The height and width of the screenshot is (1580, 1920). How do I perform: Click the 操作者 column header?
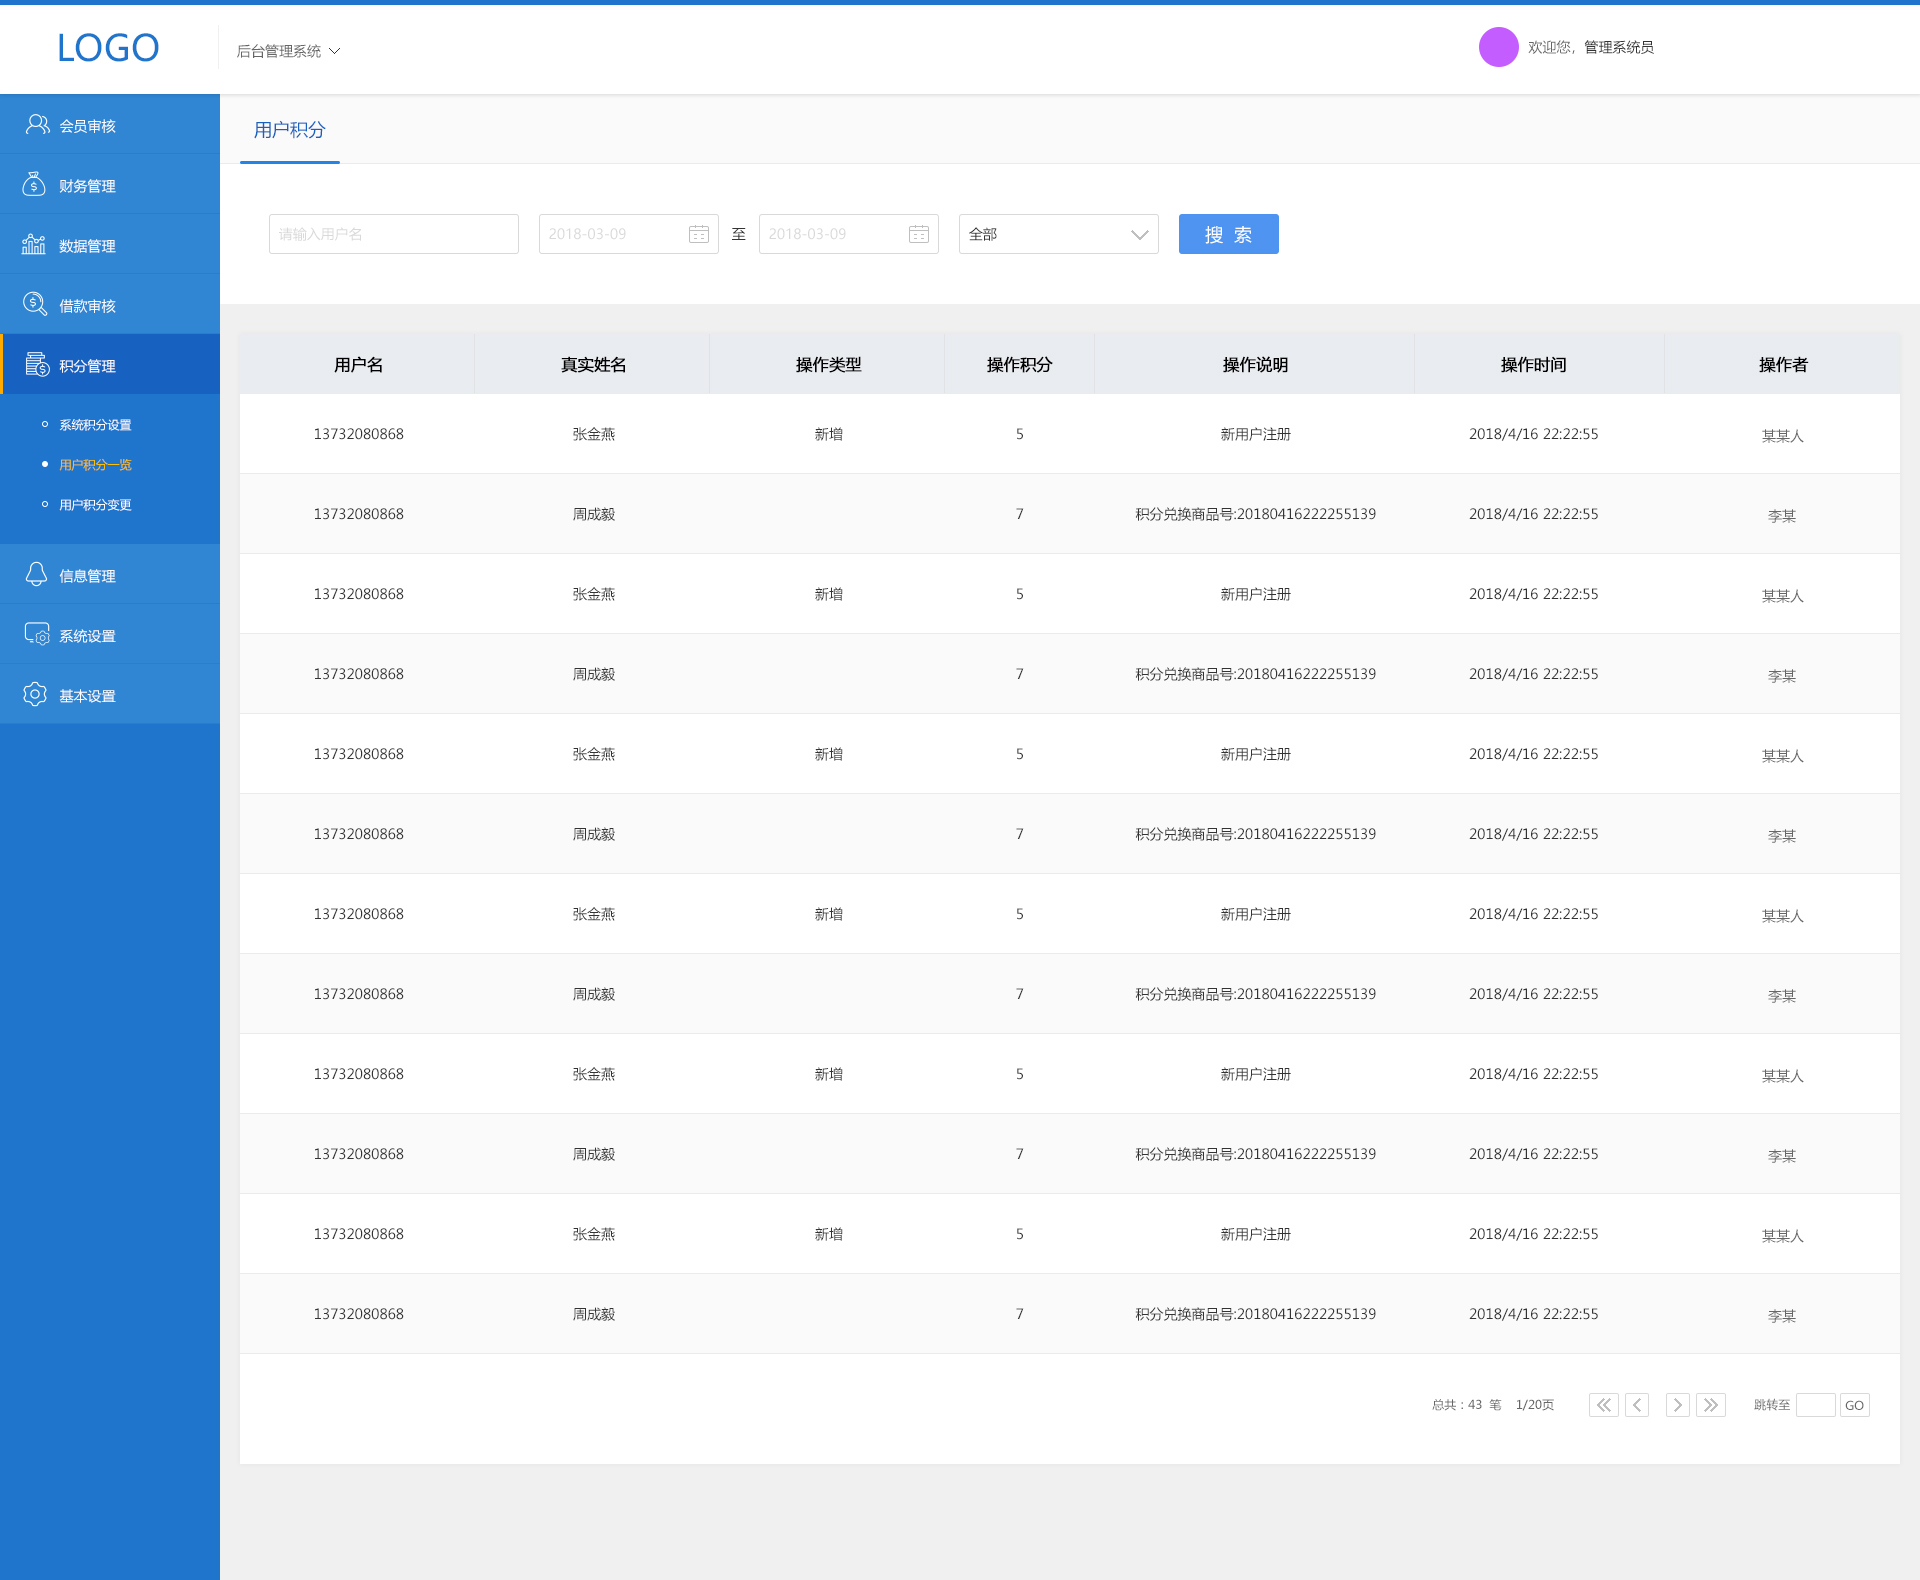[1783, 364]
